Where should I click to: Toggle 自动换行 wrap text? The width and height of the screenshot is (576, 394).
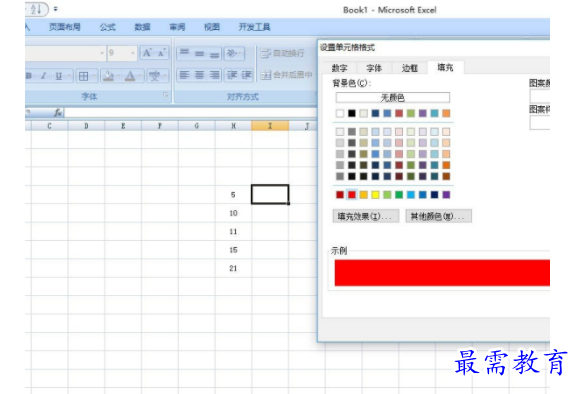tap(282, 53)
